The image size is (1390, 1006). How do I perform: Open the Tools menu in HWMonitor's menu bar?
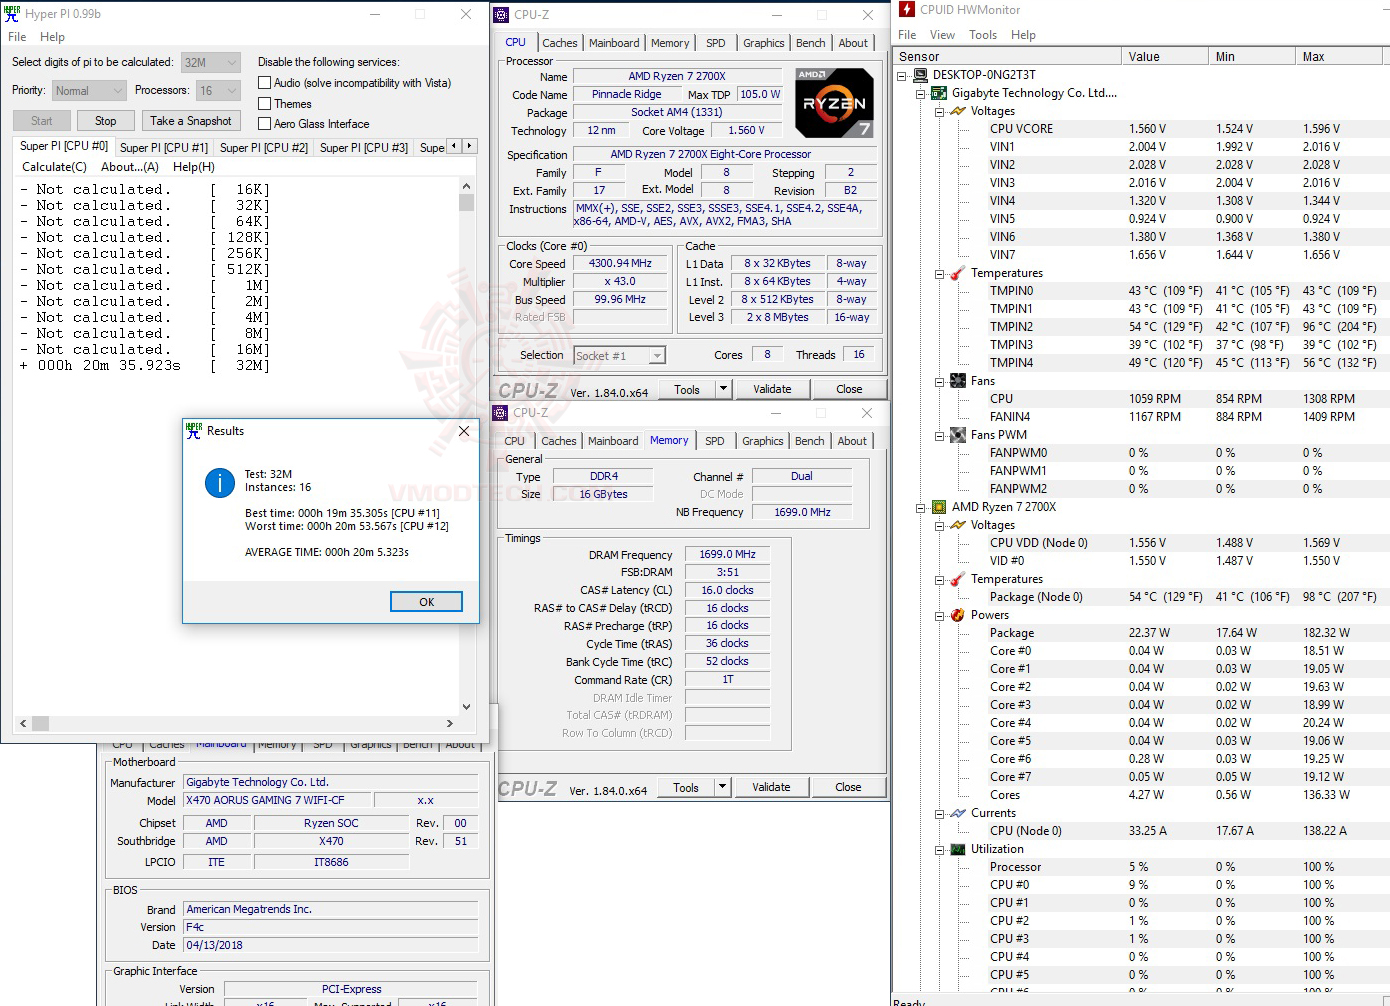tap(983, 34)
